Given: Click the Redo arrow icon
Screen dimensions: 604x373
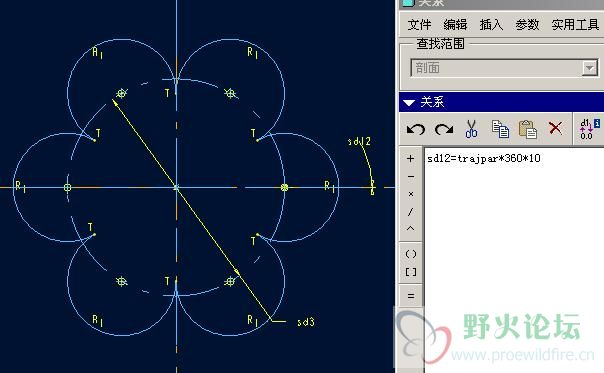Looking at the screenshot, I should tap(444, 129).
